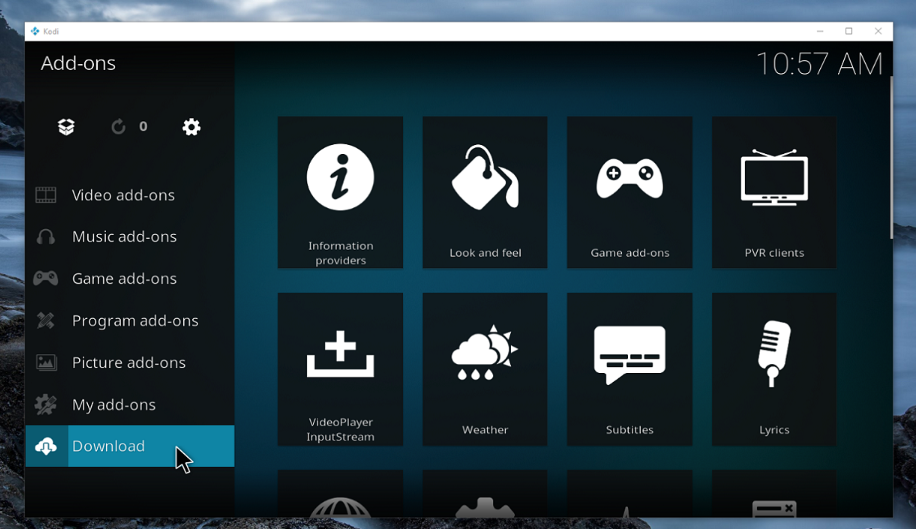Screen dimensions: 916x529
Task: Click the headphones icon beside Music add-ons
Action: (46, 237)
